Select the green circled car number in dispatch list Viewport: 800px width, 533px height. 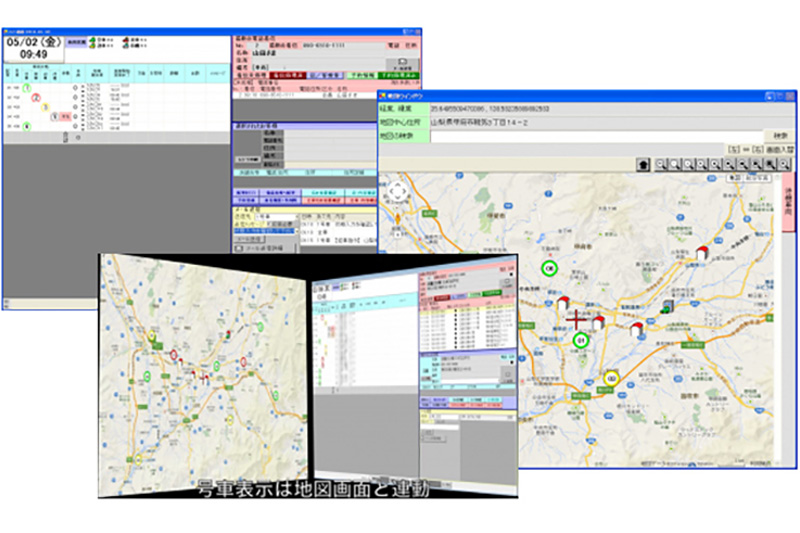tap(28, 86)
